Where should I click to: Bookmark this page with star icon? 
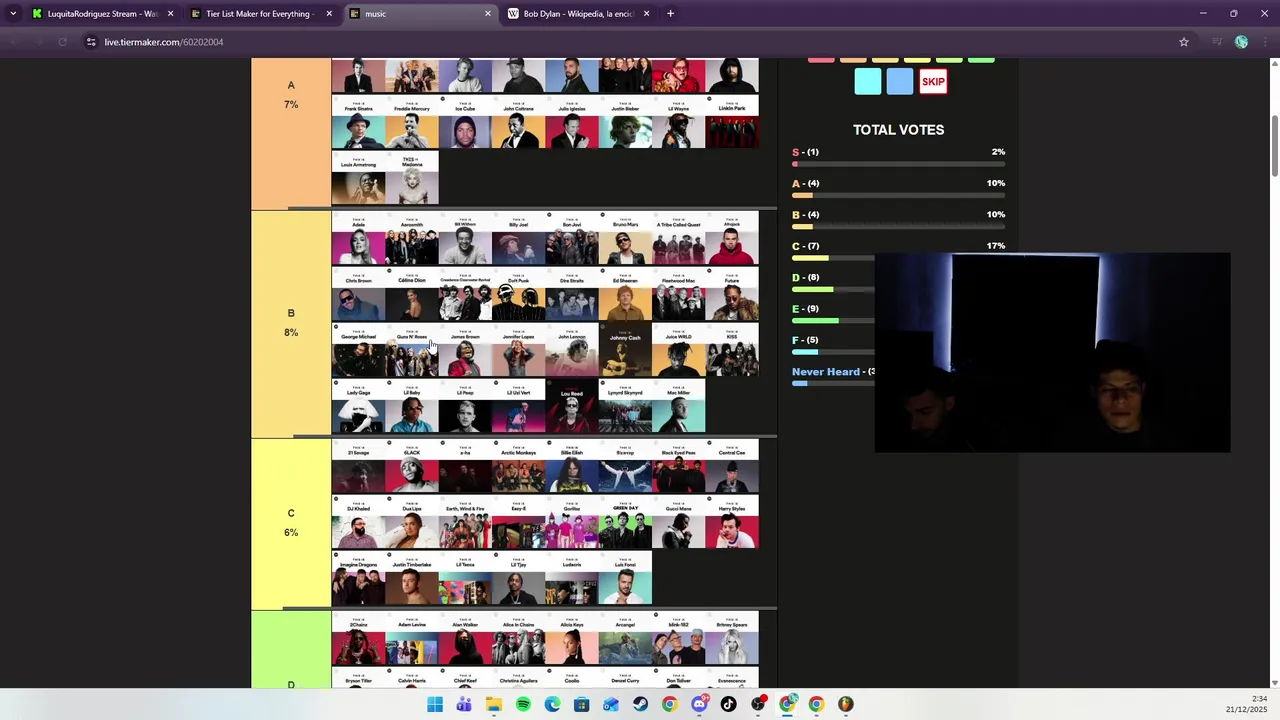click(1184, 42)
